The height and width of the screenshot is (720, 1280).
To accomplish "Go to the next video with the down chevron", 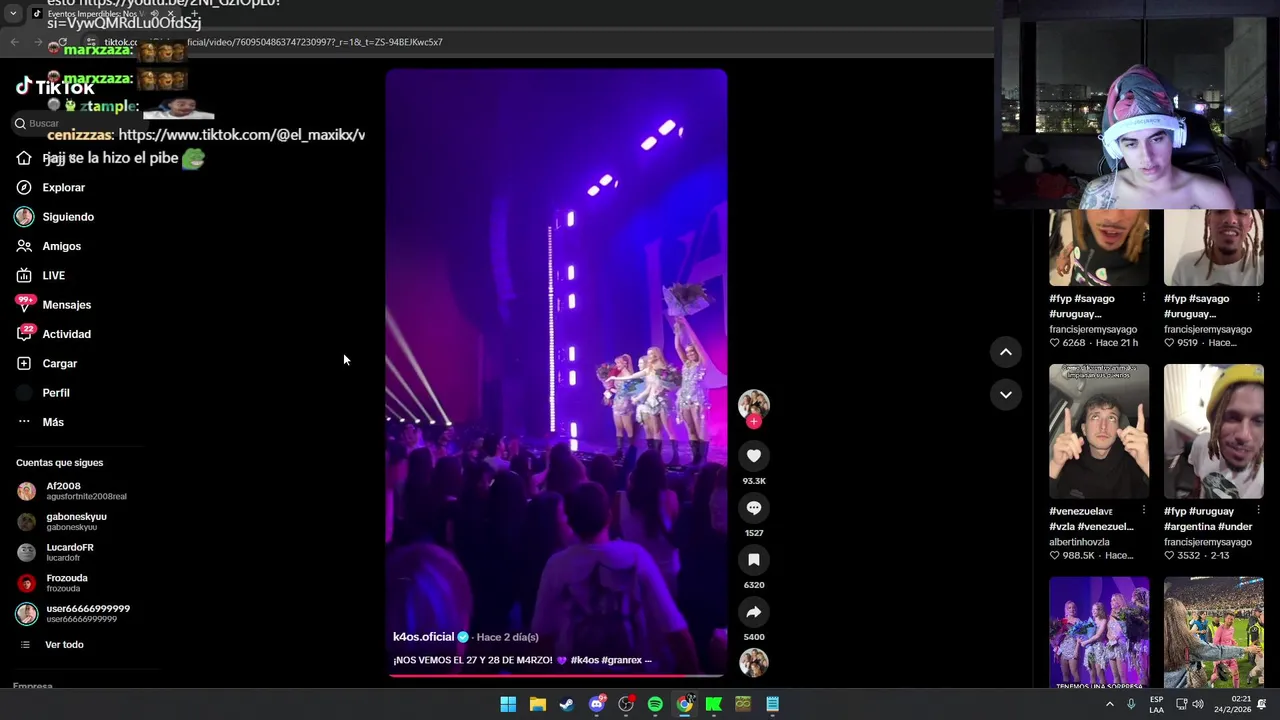I will point(1006,395).
